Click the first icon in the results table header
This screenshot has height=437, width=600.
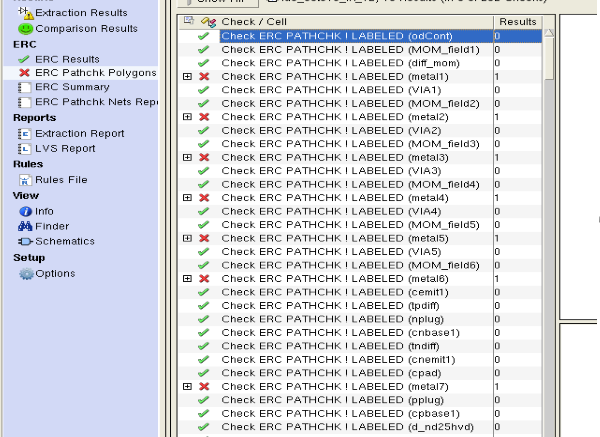coord(189,21)
